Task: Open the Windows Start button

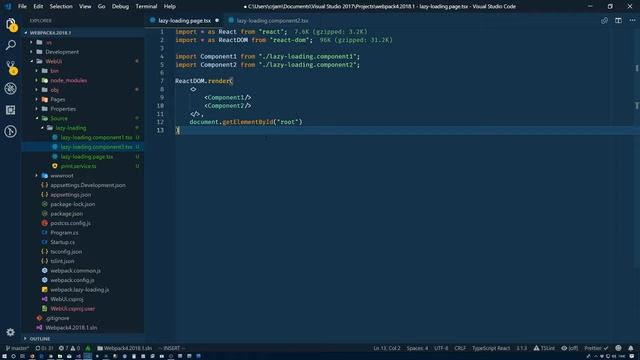Action: [4, 356]
